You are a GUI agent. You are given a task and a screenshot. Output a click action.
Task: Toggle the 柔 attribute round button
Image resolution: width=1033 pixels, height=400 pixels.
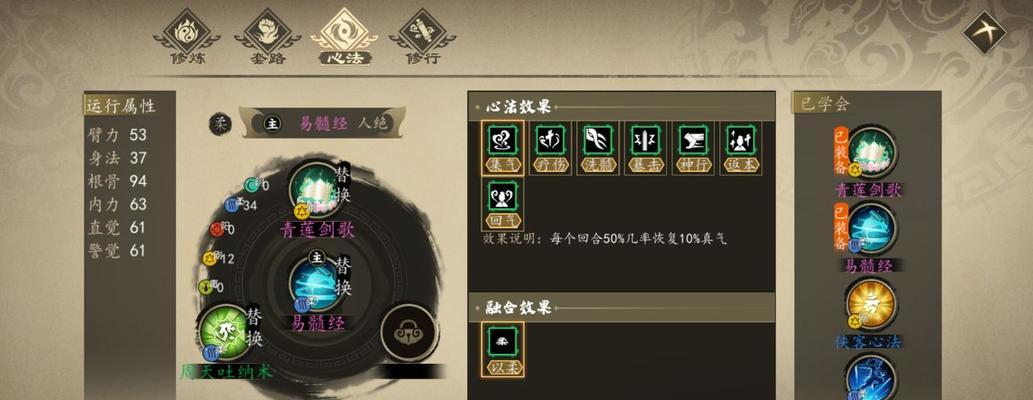click(221, 123)
